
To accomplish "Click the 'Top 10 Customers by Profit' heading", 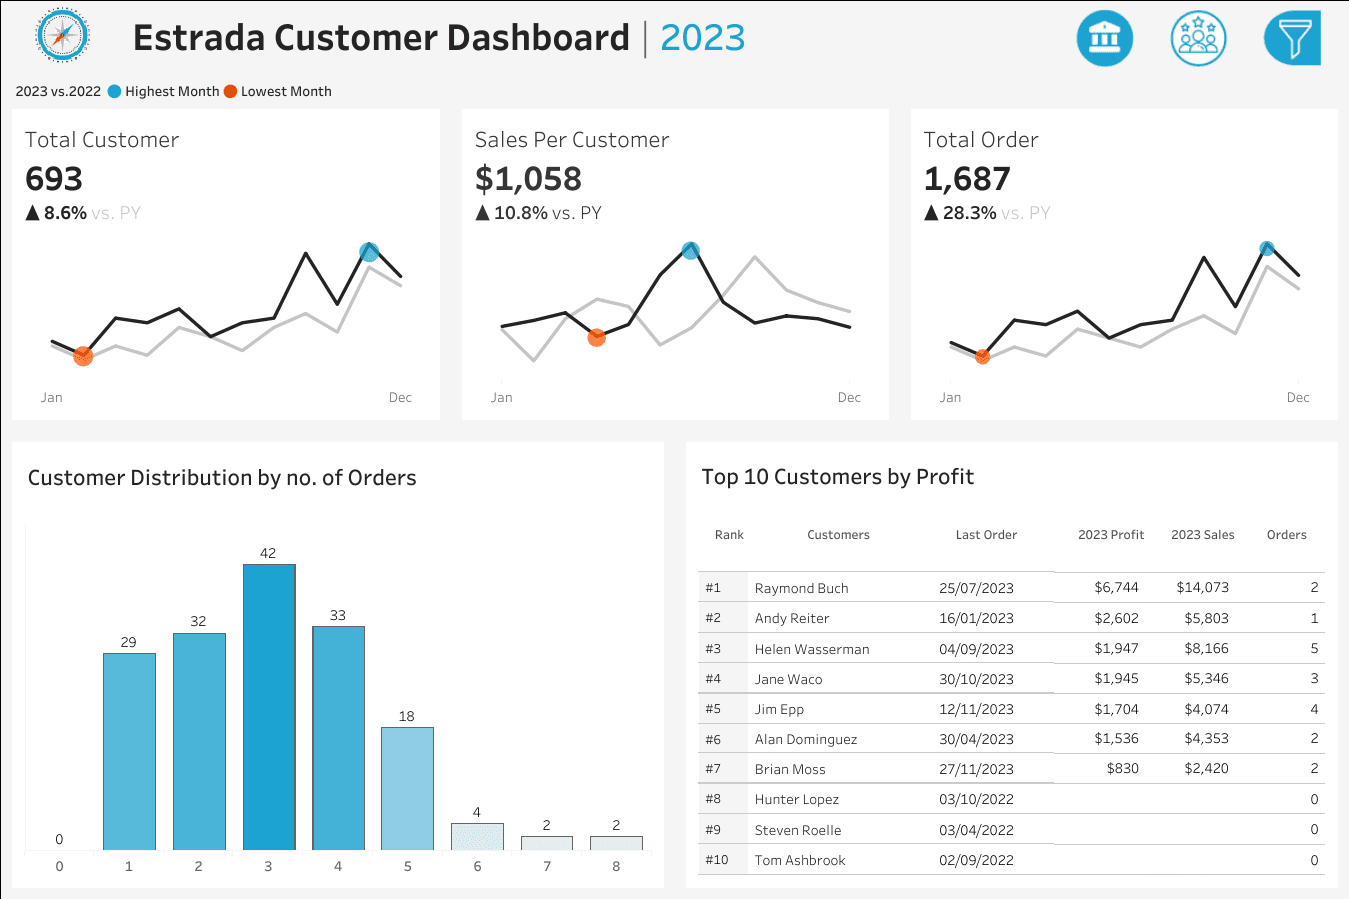I will [838, 477].
